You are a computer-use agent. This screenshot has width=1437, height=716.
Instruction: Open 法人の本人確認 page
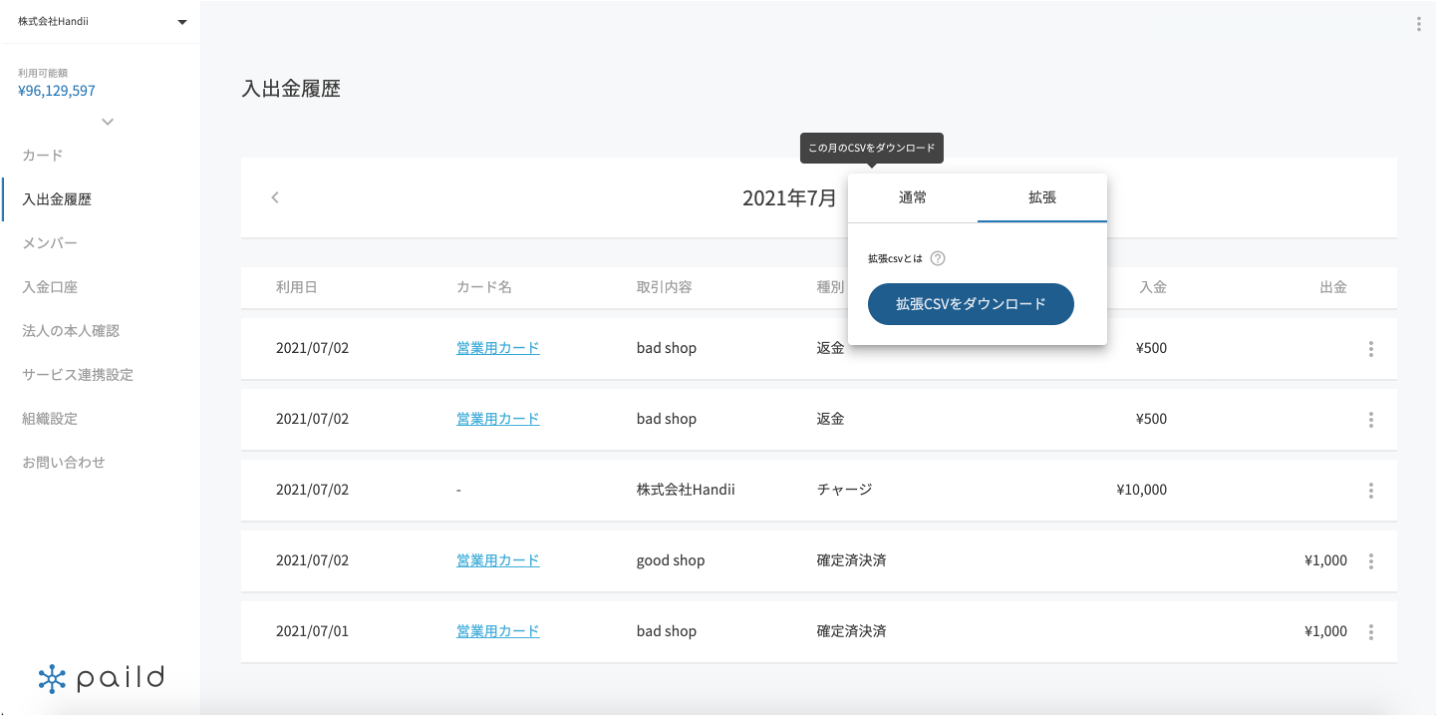[x=71, y=330]
